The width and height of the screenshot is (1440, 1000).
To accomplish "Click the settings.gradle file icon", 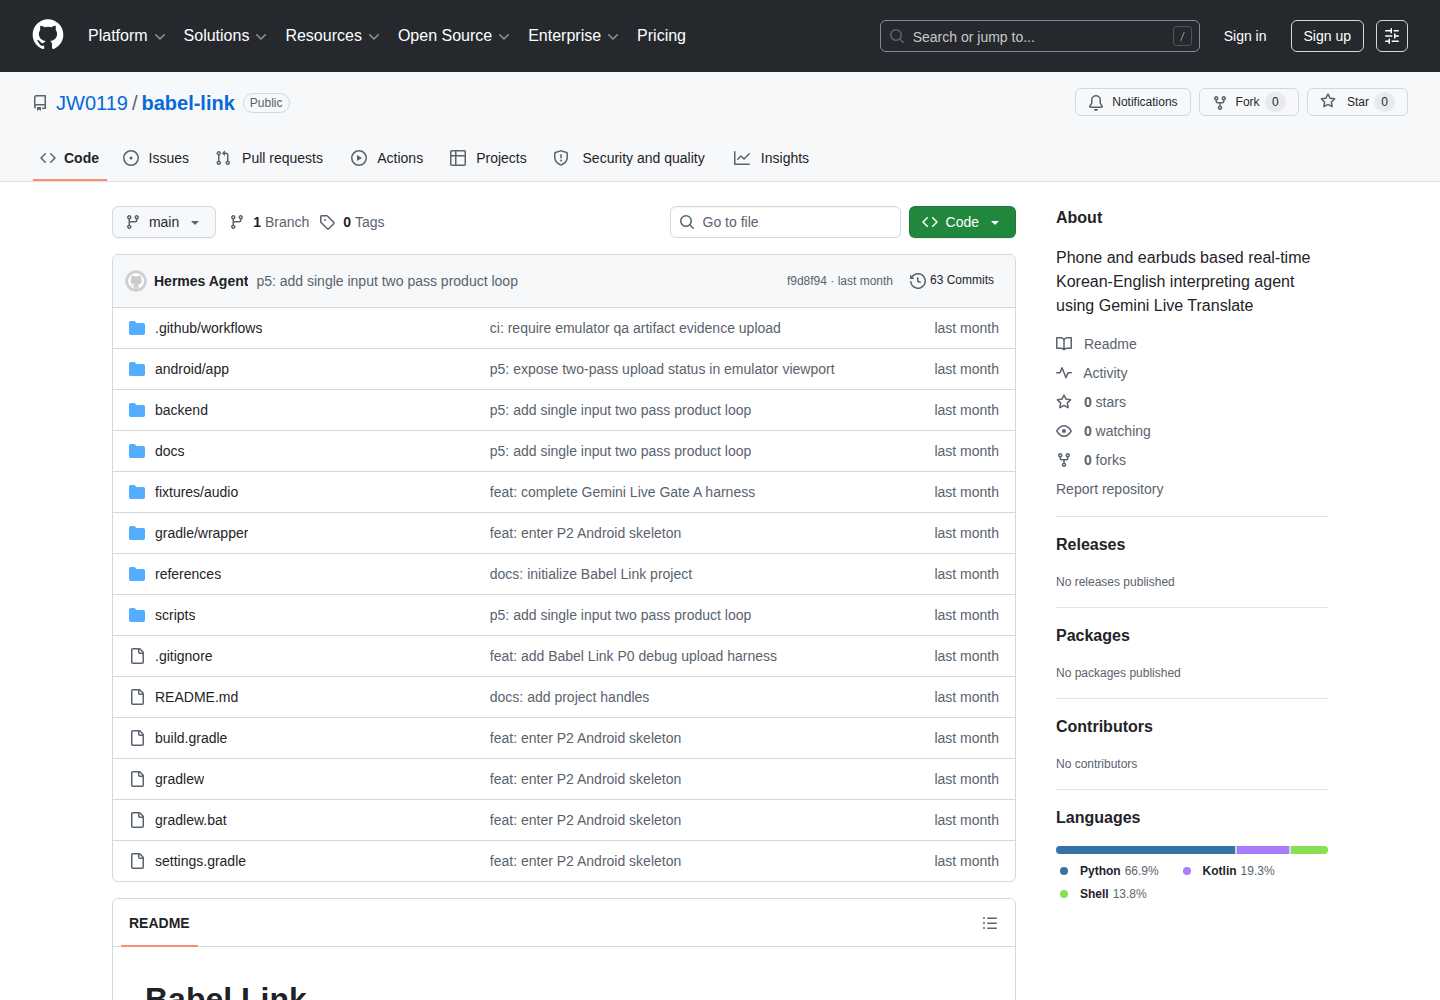I will tap(137, 861).
